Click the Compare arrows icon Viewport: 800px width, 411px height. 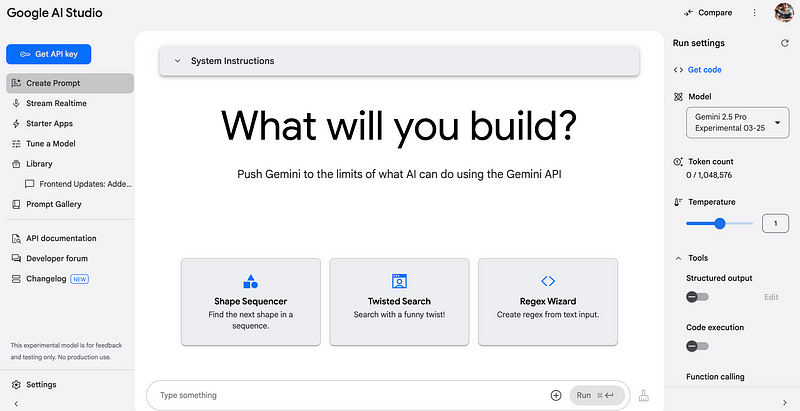tap(689, 13)
